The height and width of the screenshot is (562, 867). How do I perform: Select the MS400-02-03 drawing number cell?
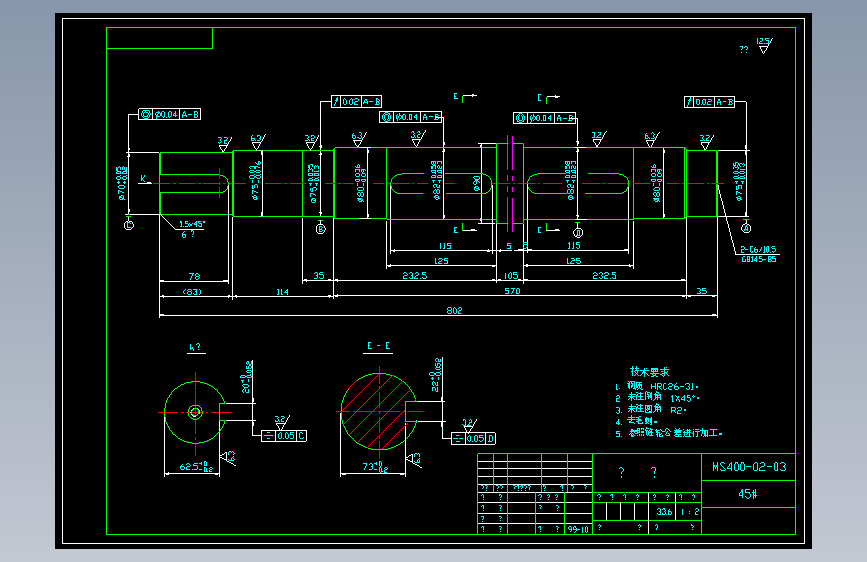click(749, 467)
